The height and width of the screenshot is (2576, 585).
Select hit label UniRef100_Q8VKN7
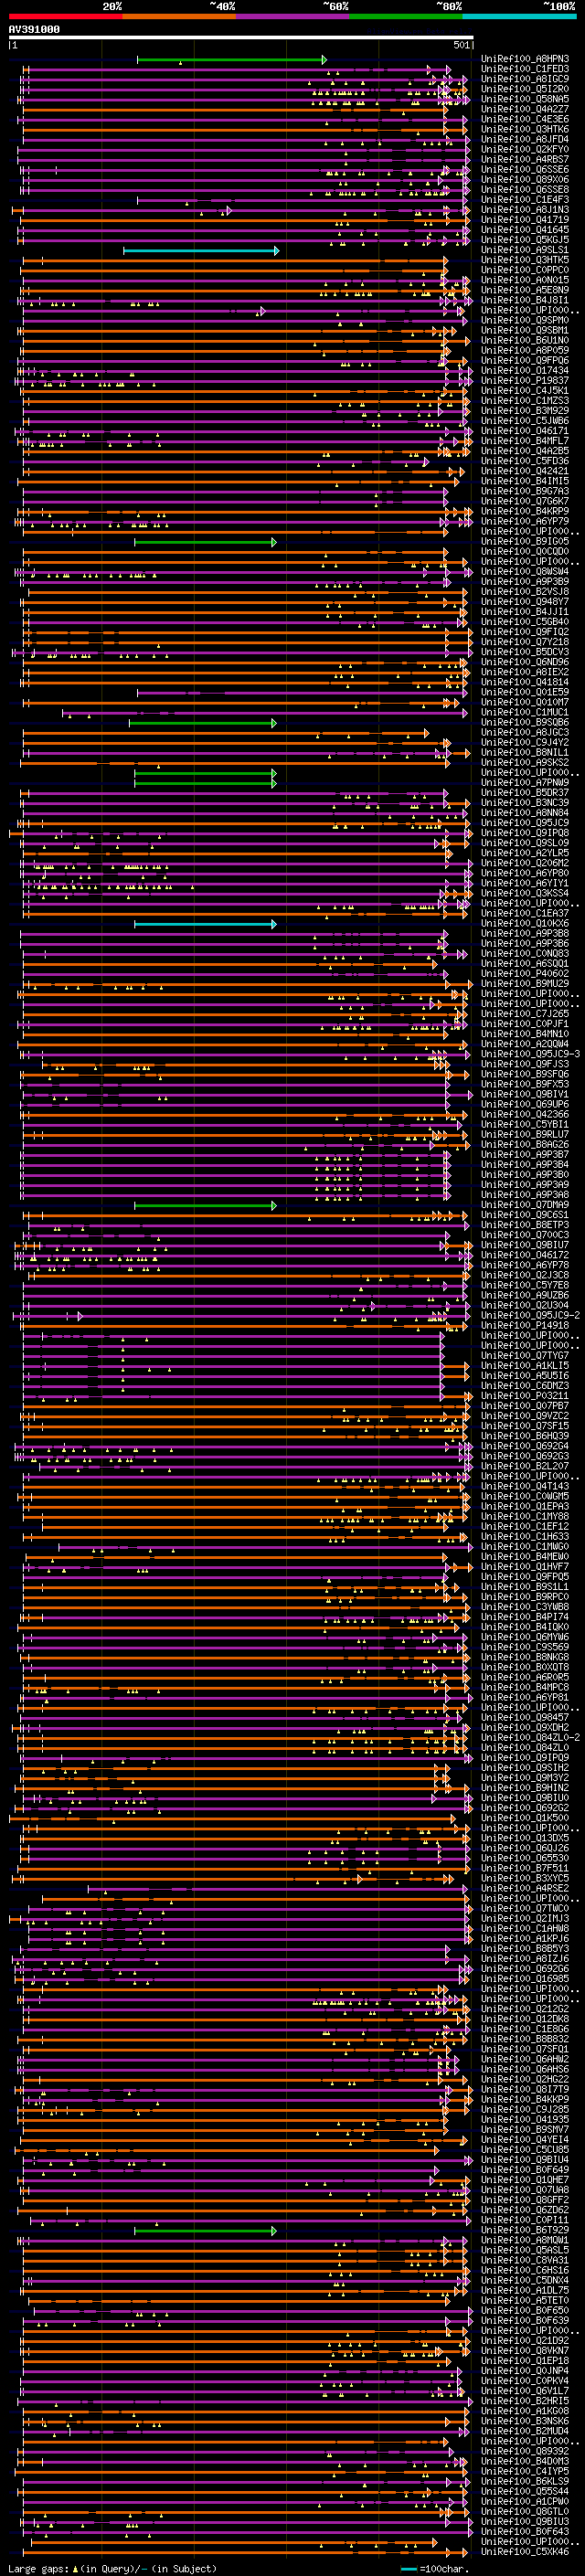tap(525, 2351)
